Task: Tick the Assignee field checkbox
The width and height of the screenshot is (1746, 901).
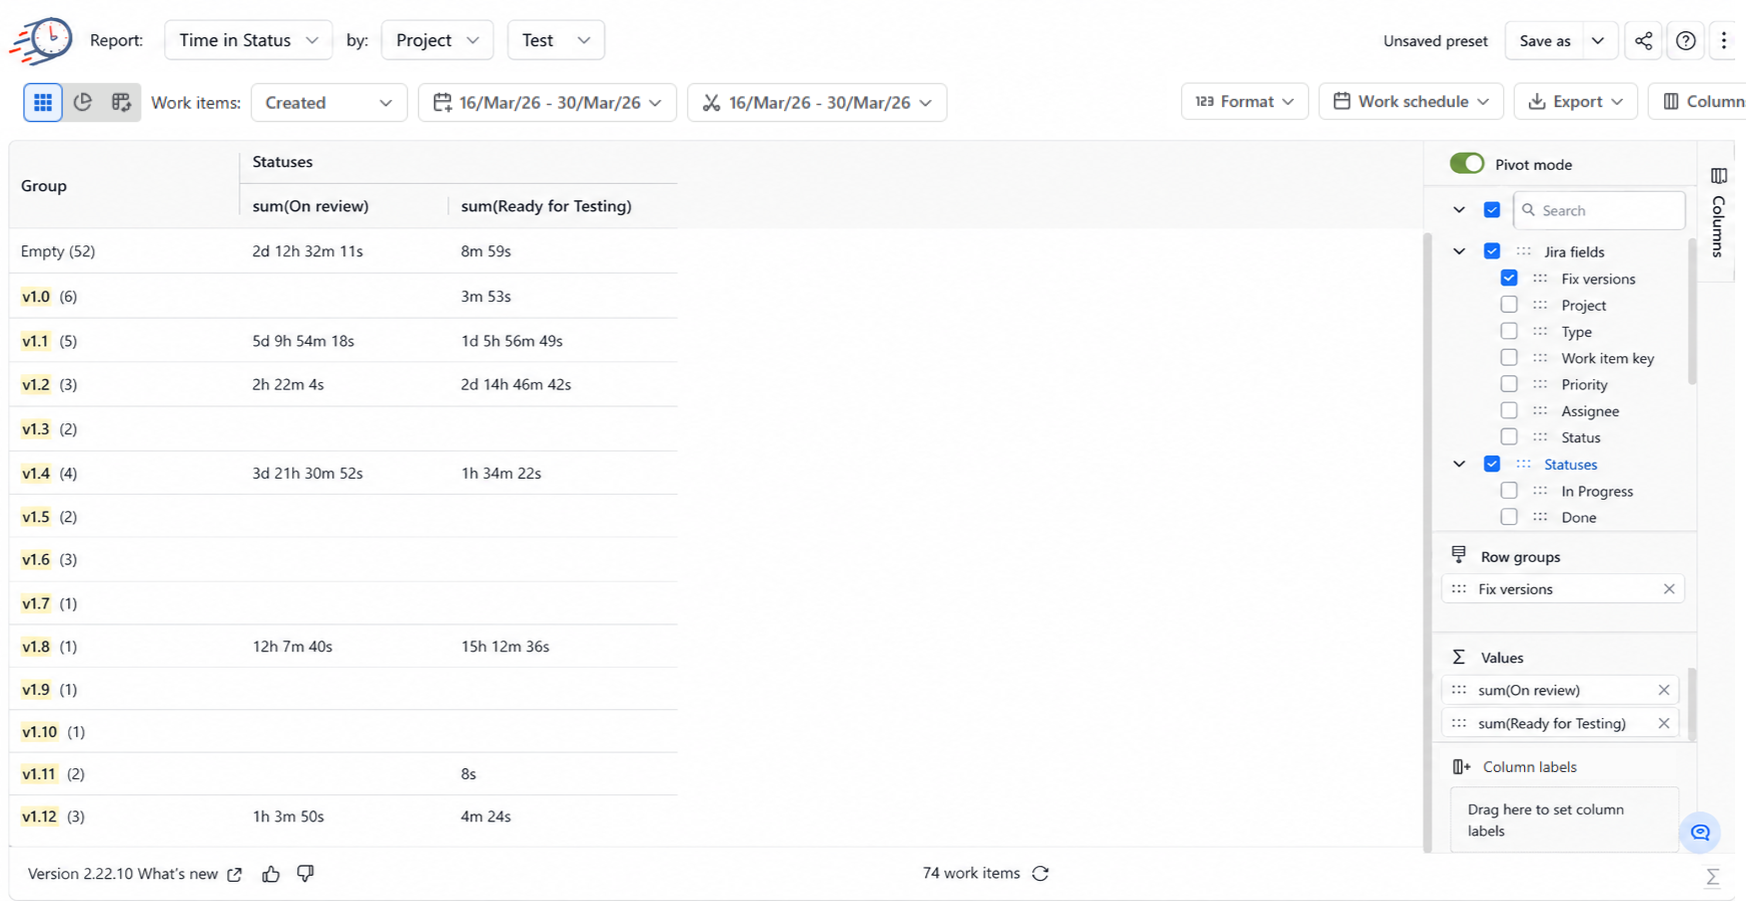Action: tap(1509, 411)
